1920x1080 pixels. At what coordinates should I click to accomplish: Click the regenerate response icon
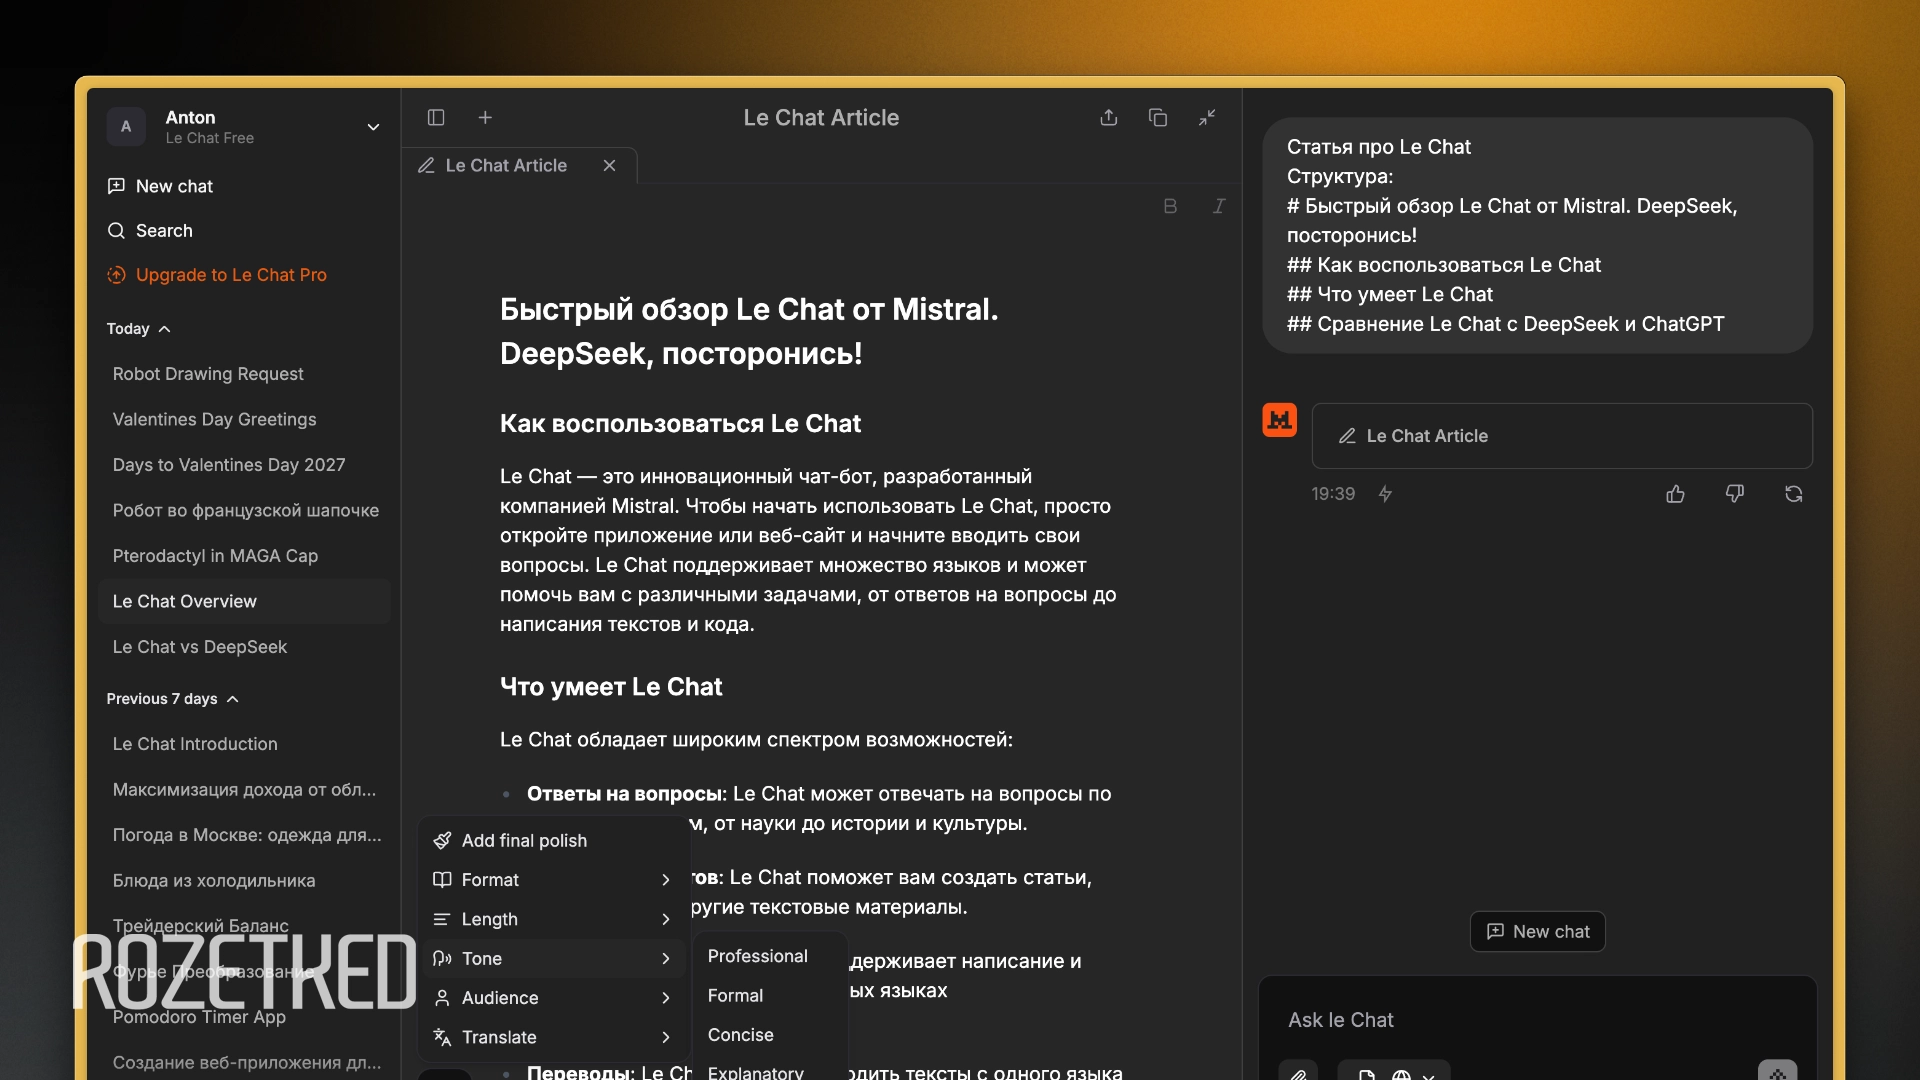point(1794,494)
